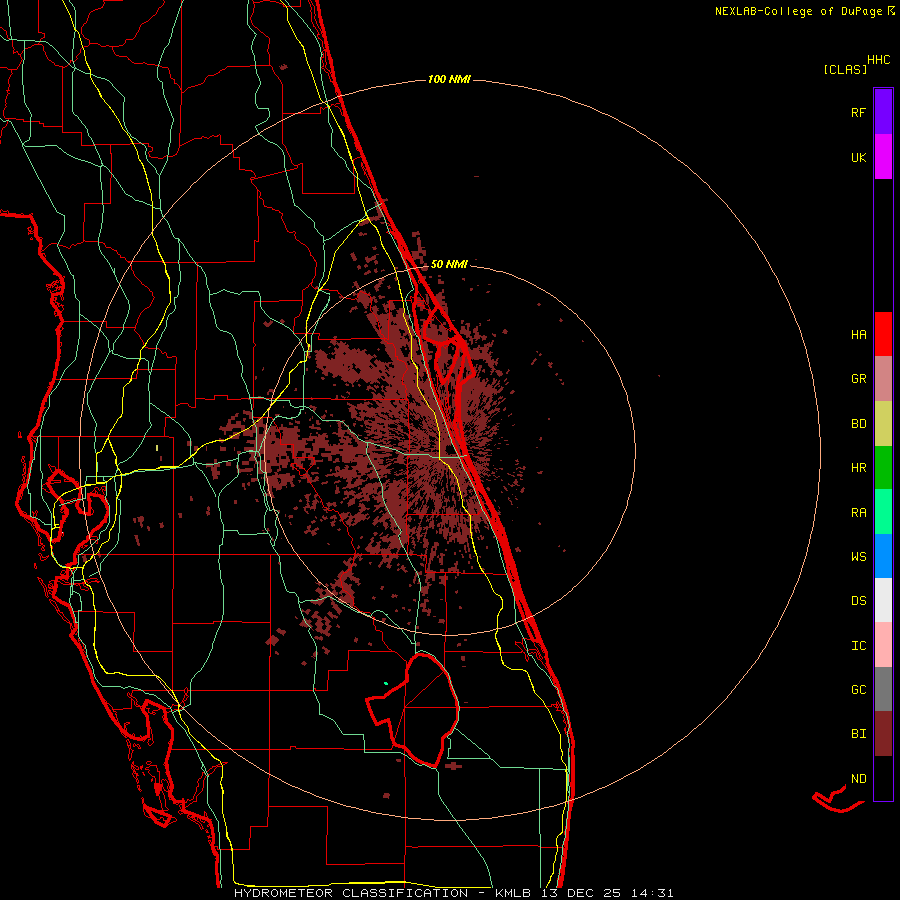Select the BD yellow legend swatch
The image size is (900, 900).
tap(883, 424)
